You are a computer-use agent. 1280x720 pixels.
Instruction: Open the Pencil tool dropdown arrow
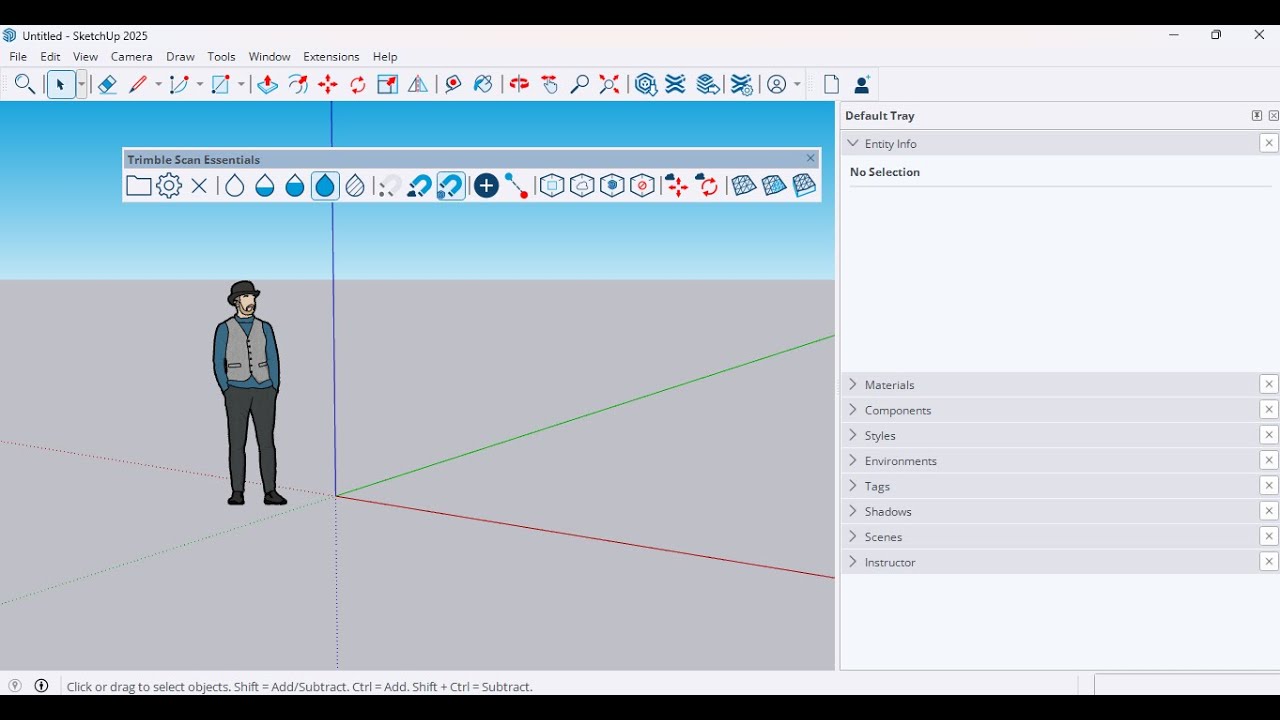(158, 85)
